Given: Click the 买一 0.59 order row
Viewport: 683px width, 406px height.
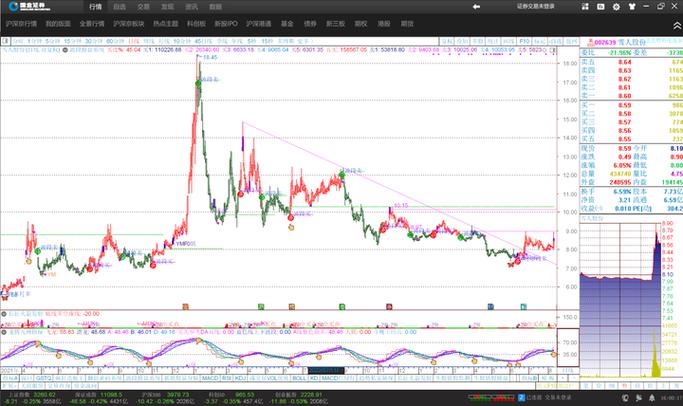Looking at the screenshot, I should point(631,105).
